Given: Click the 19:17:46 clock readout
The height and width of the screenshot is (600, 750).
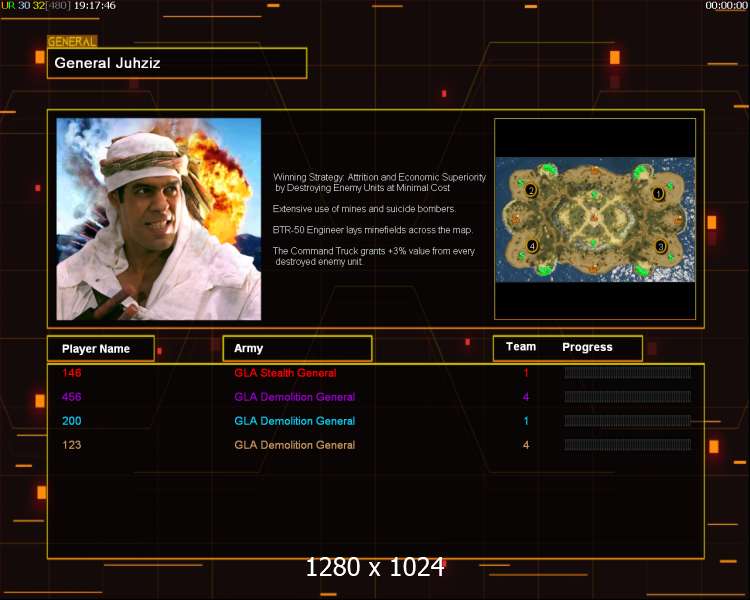Looking at the screenshot, I should 95,6.
